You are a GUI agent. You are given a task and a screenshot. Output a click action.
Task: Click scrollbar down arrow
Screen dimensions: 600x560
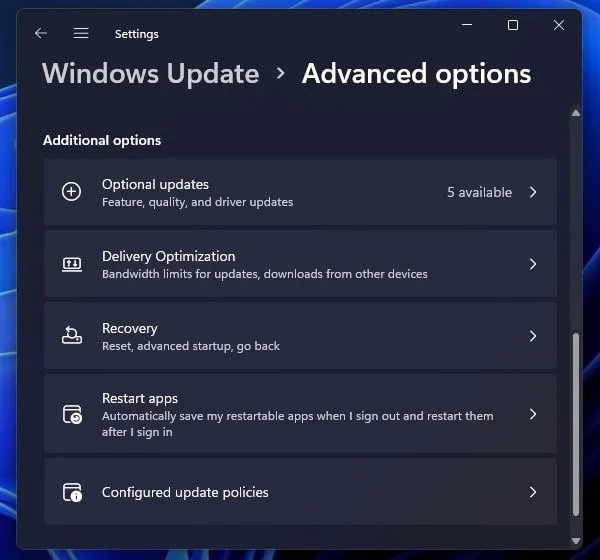coord(576,540)
